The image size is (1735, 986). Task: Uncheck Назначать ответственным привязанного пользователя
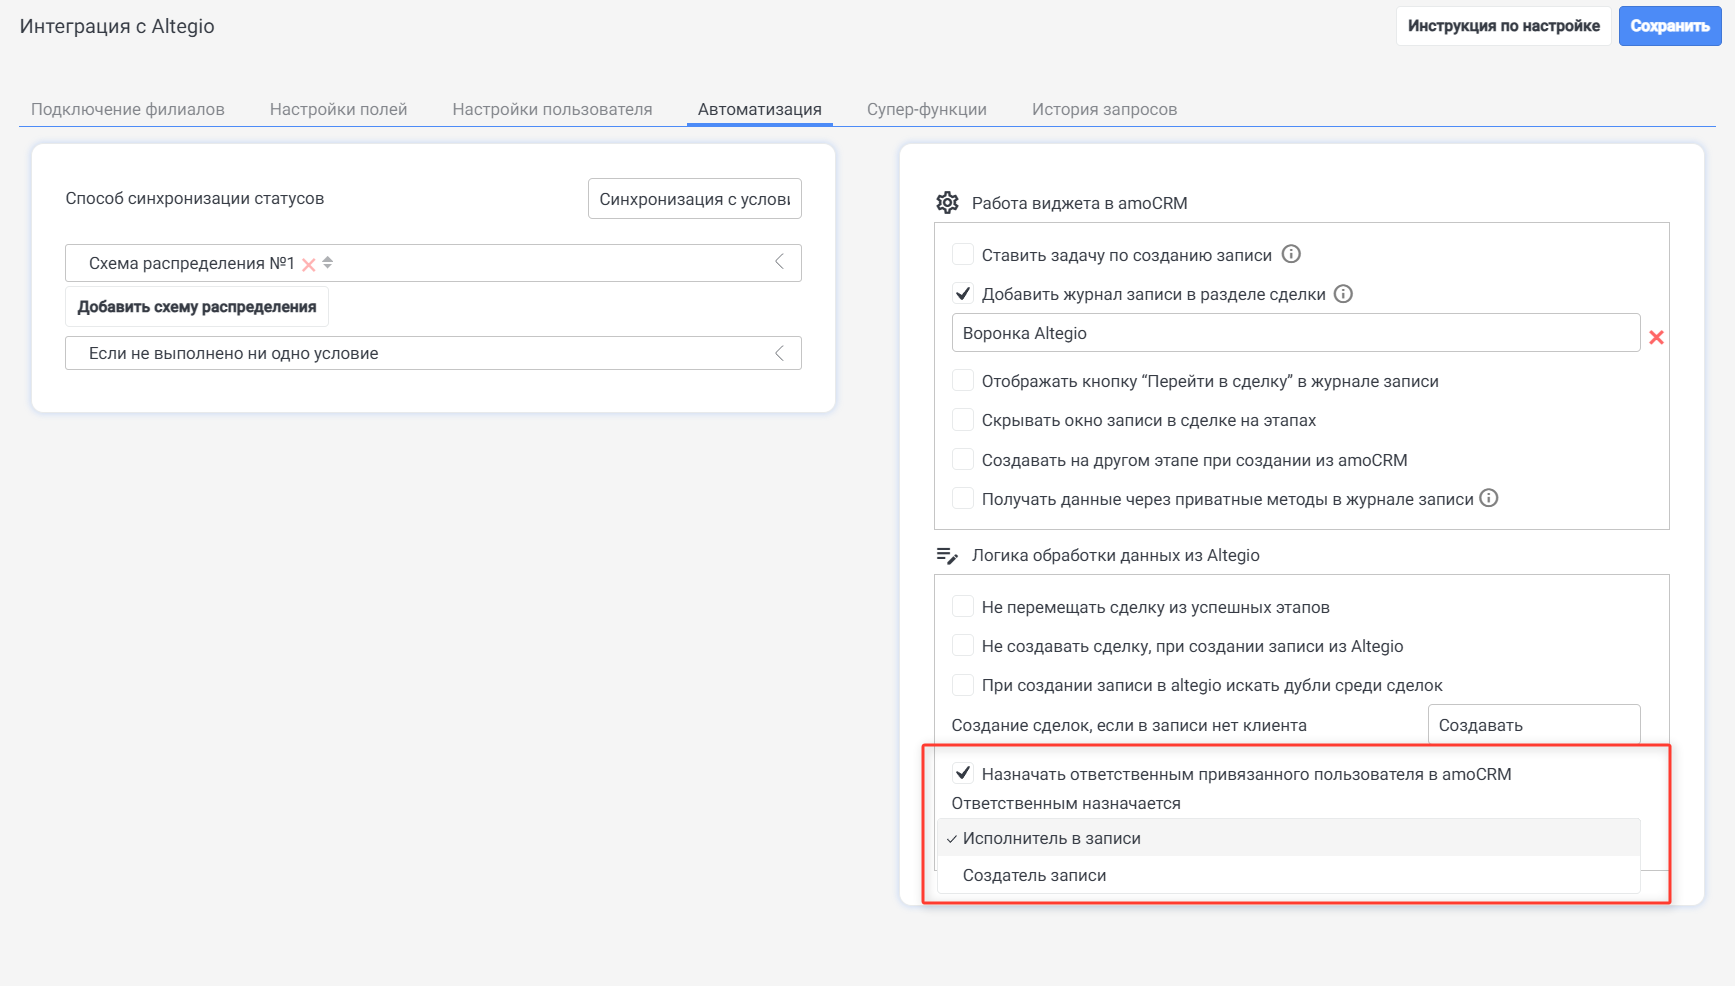pos(963,773)
